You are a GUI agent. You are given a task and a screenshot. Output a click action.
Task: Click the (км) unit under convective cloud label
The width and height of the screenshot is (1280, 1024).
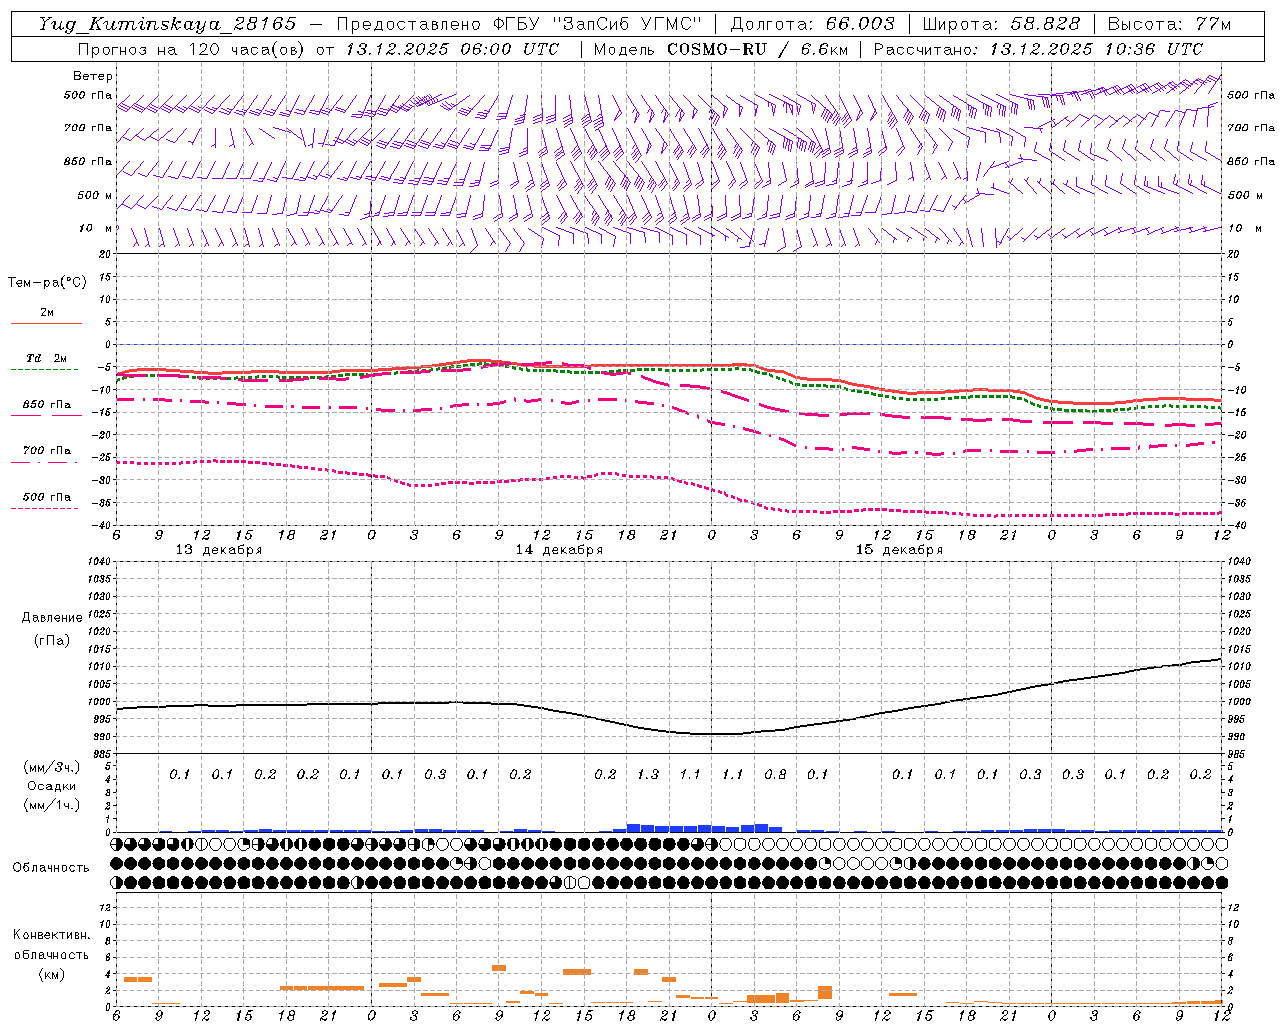(x=53, y=974)
